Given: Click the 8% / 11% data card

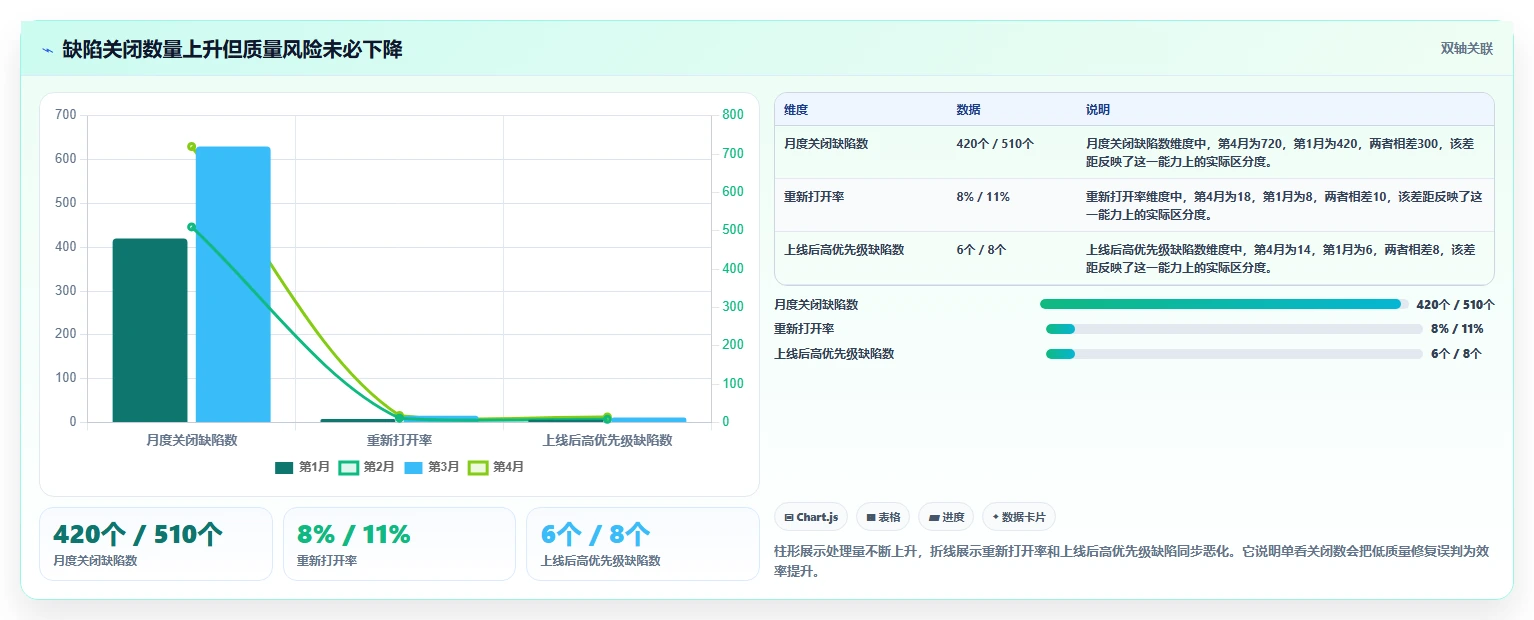Looking at the screenshot, I should (x=399, y=544).
